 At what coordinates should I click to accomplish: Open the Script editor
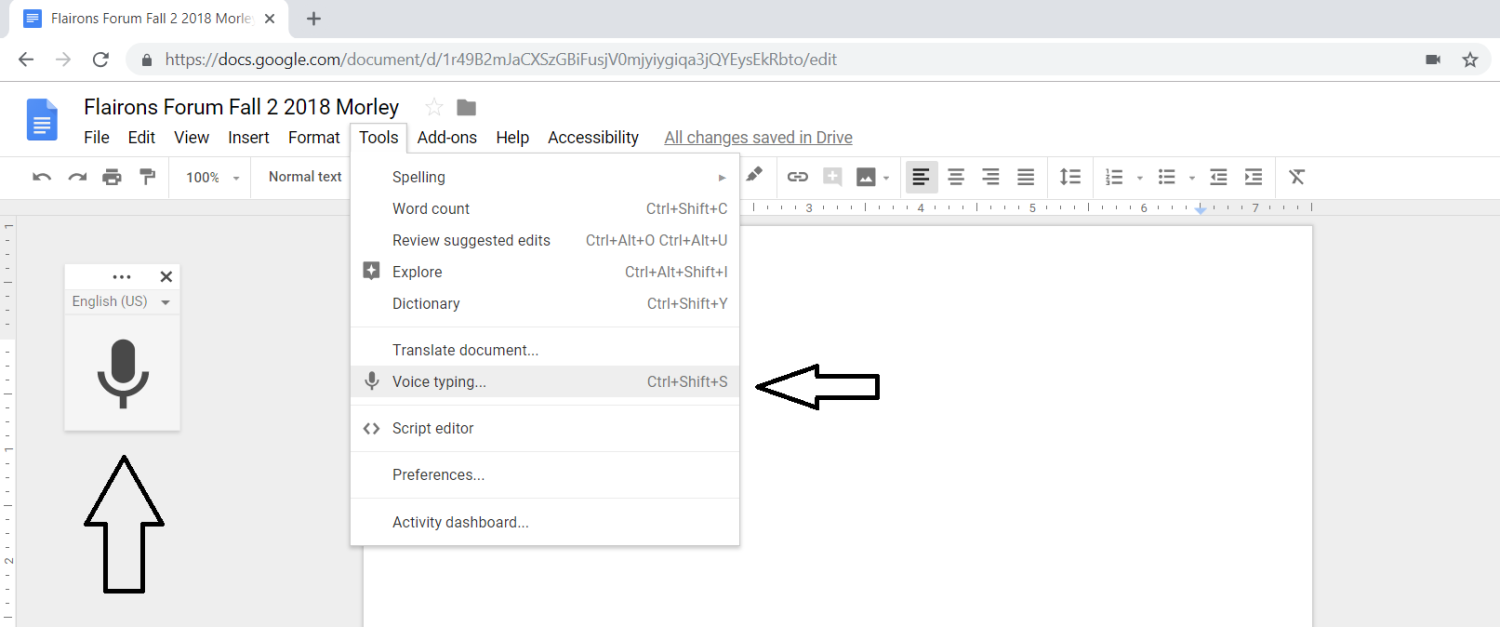click(x=545, y=428)
